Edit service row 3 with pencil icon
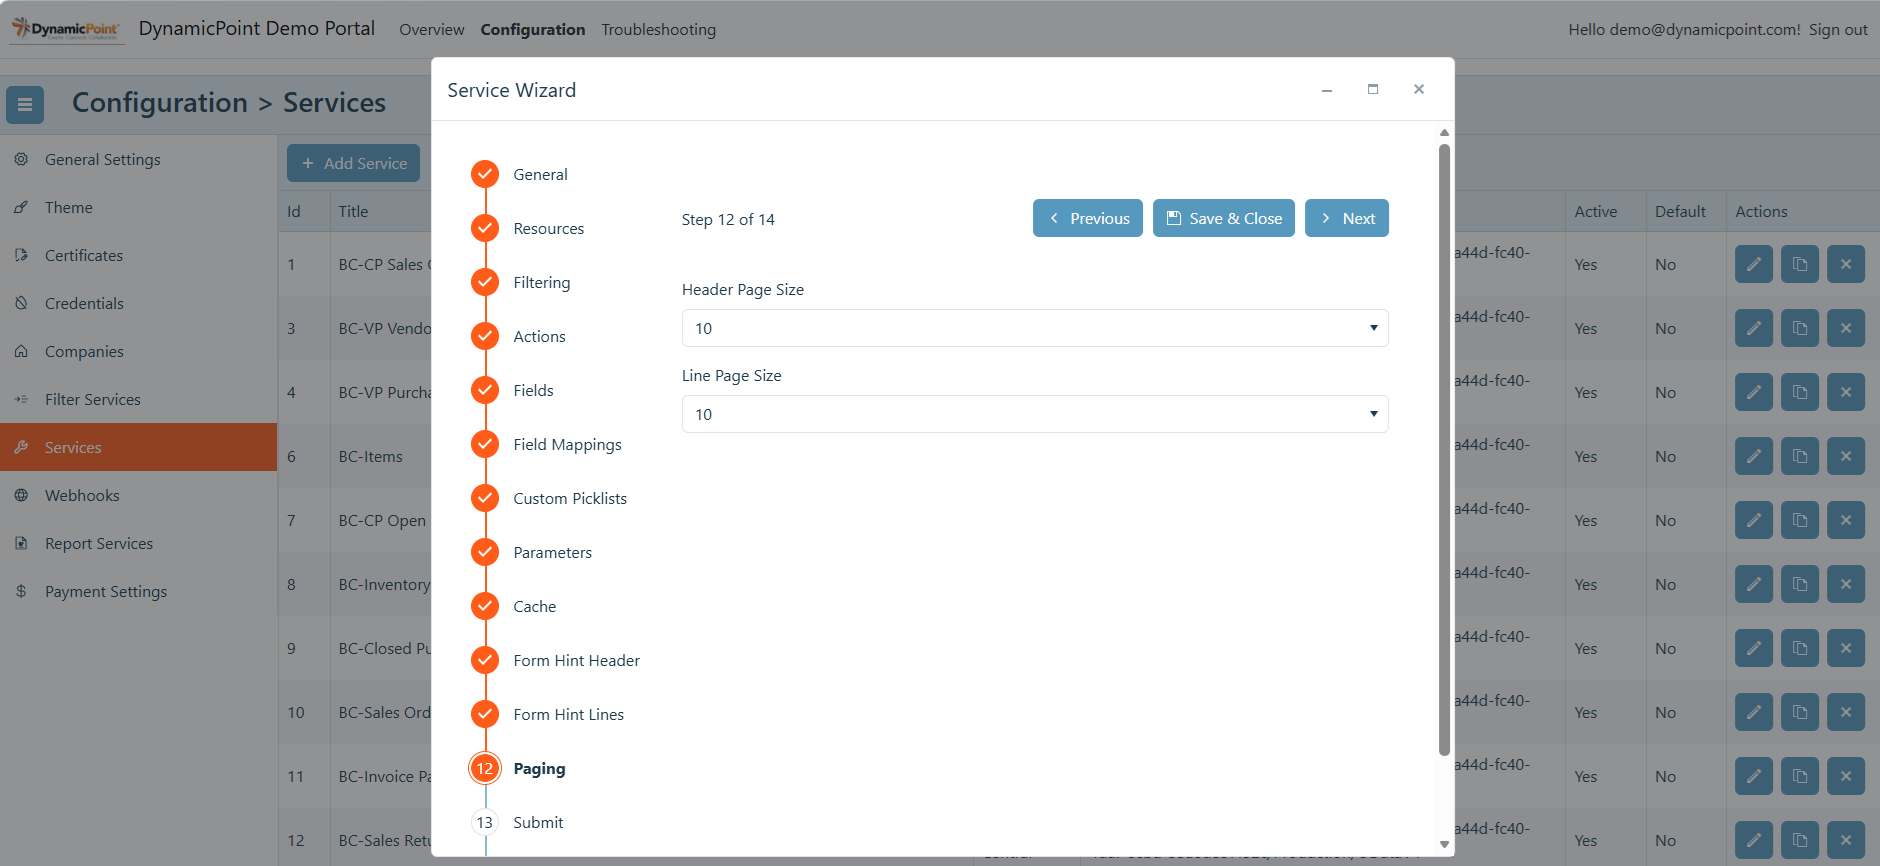1880x866 pixels. pyautogui.click(x=1754, y=328)
